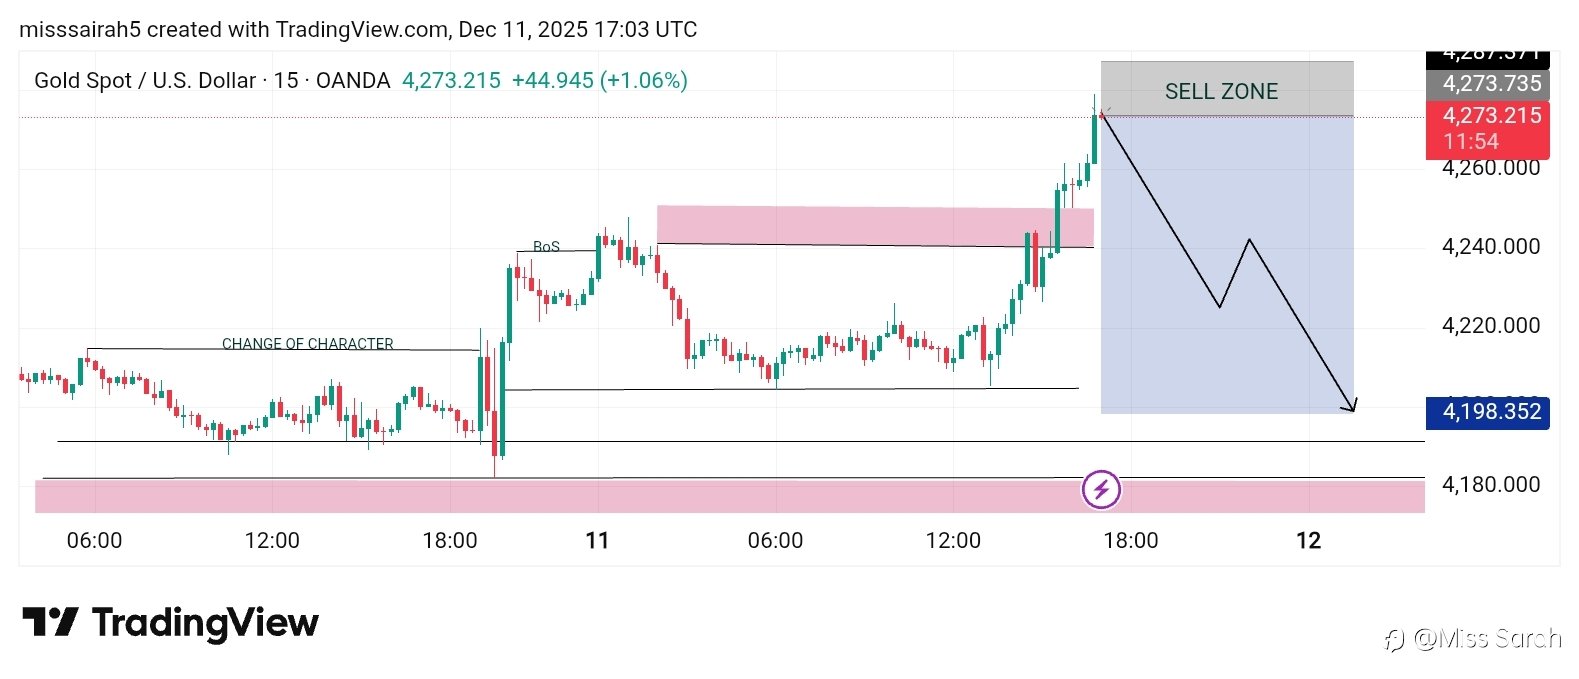Select the SELL ZONE gray box label
The height and width of the screenshot is (679, 1579).
click(x=1221, y=91)
